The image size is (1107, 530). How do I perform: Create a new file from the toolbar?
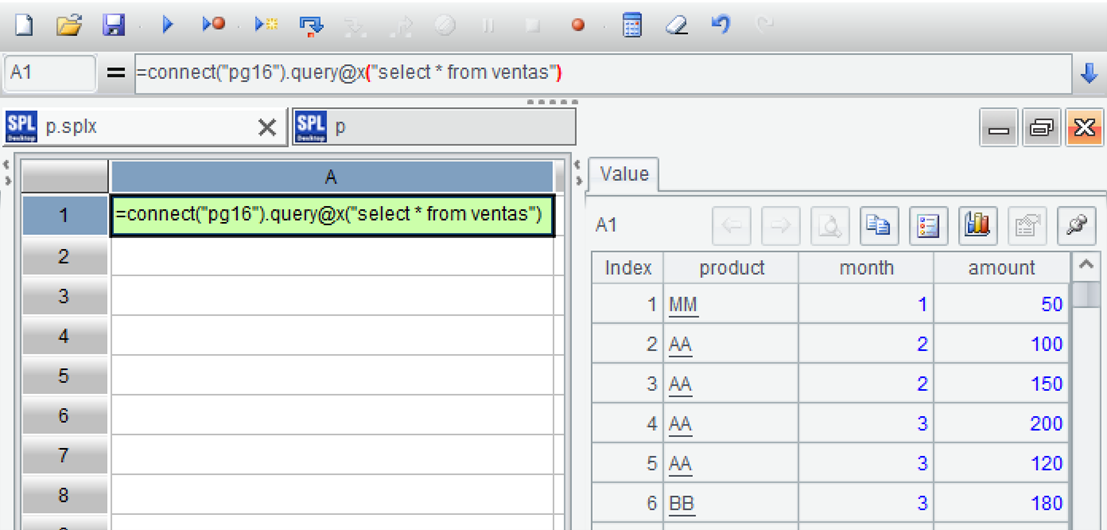tap(23, 25)
